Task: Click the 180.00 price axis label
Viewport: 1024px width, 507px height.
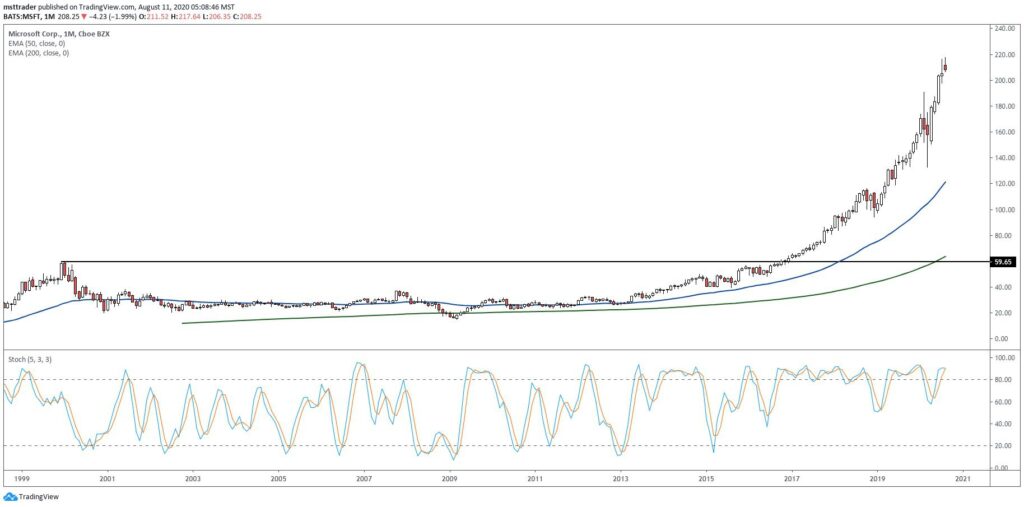Action: coord(1006,106)
